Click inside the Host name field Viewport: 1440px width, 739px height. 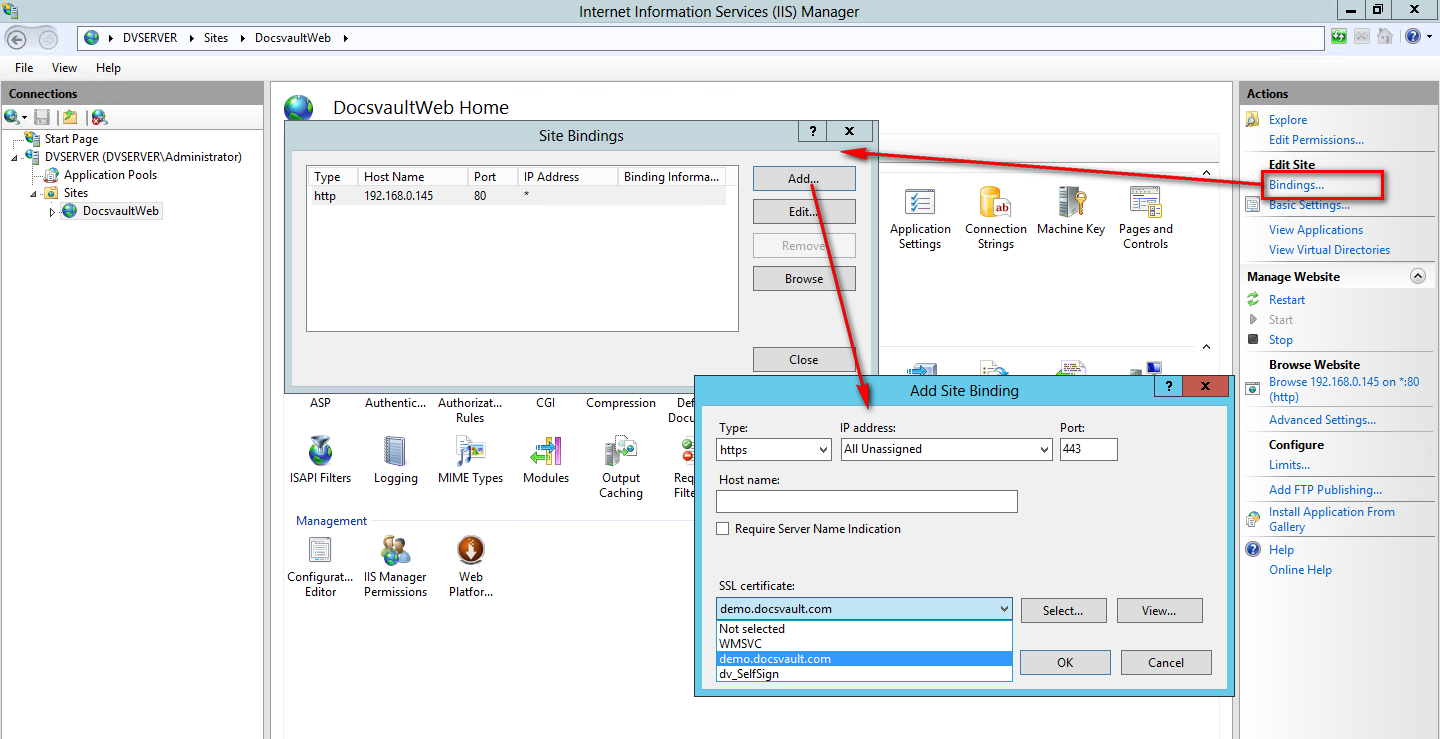866,502
